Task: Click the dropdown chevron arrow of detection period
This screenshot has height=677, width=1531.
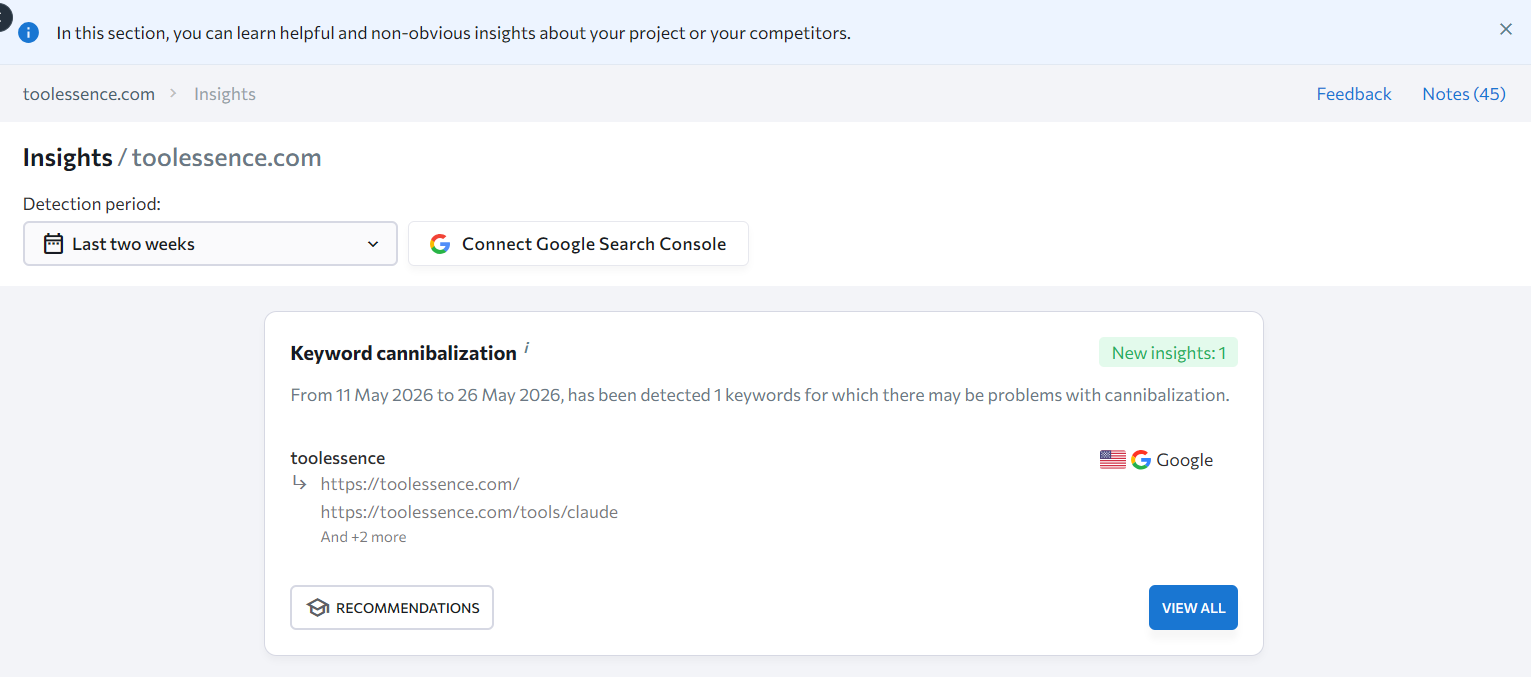Action: (373, 244)
